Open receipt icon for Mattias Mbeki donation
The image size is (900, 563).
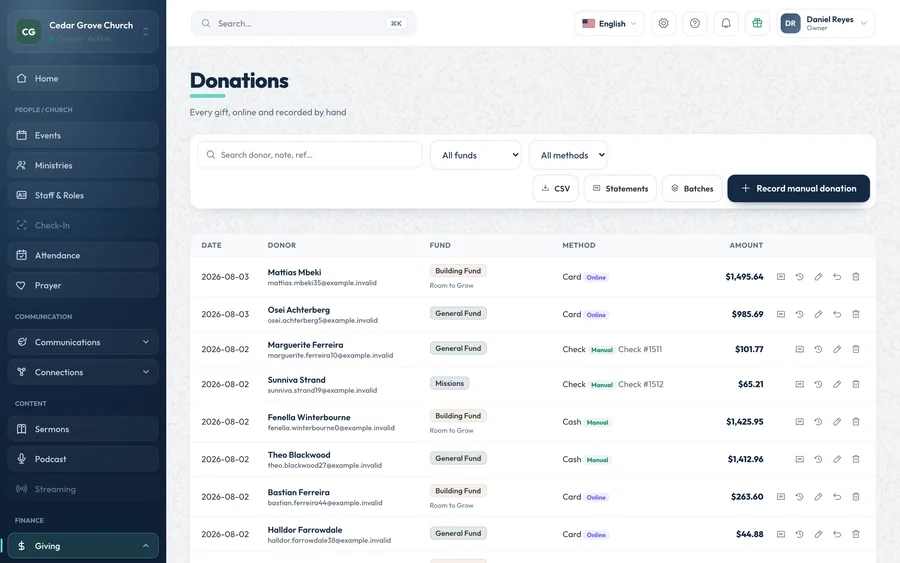[781, 277]
